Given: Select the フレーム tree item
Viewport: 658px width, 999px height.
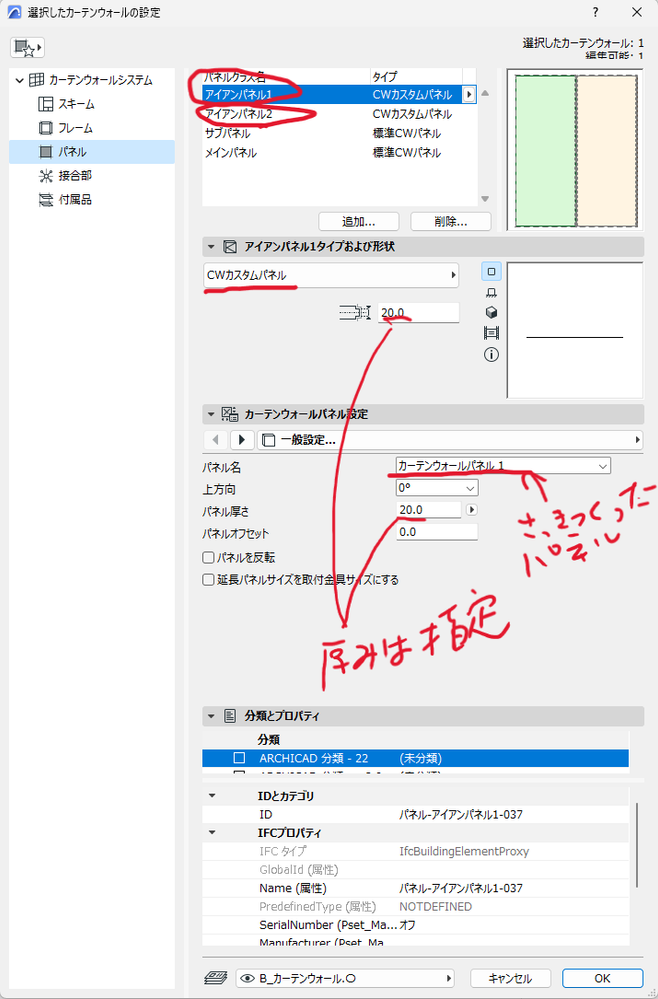Looking at the screenshot, I should tap(66, 128).
